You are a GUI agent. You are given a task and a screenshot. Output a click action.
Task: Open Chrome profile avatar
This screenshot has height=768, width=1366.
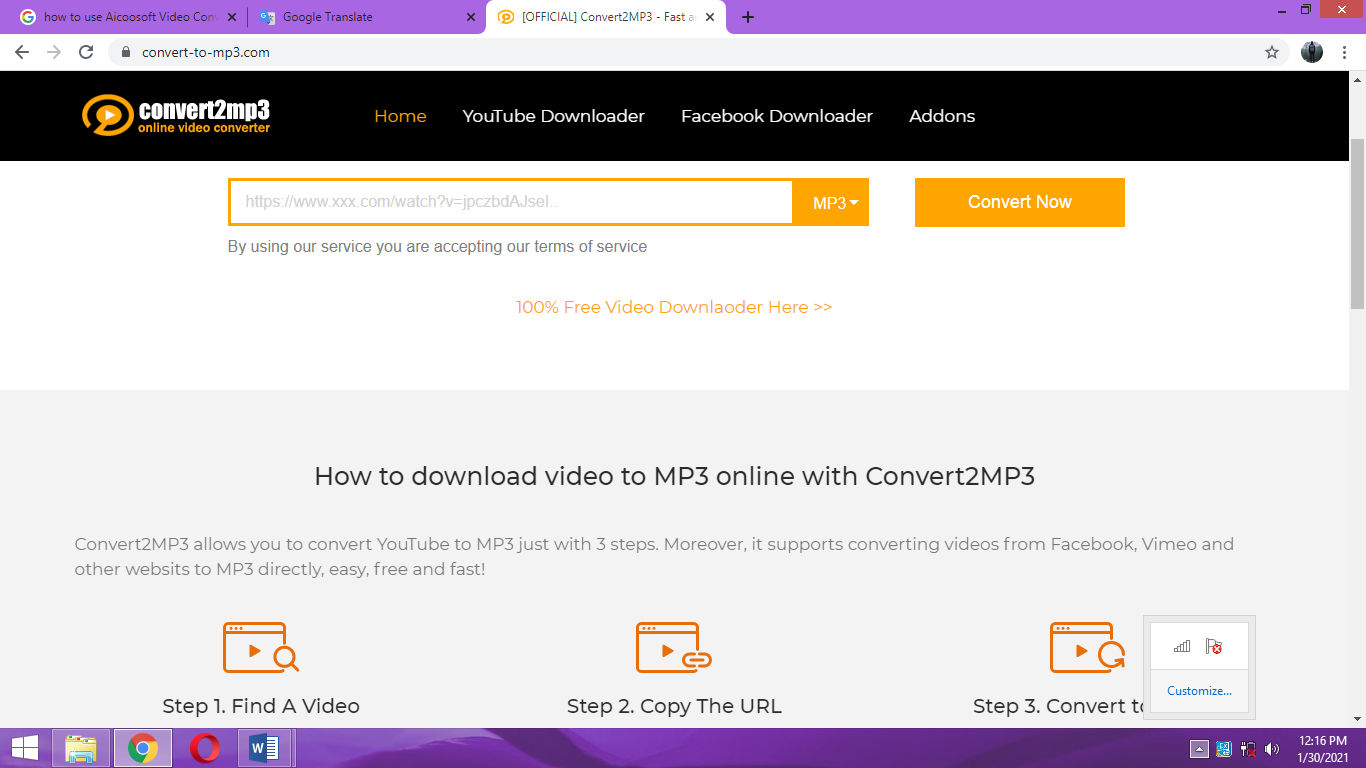click(1312, 52)
